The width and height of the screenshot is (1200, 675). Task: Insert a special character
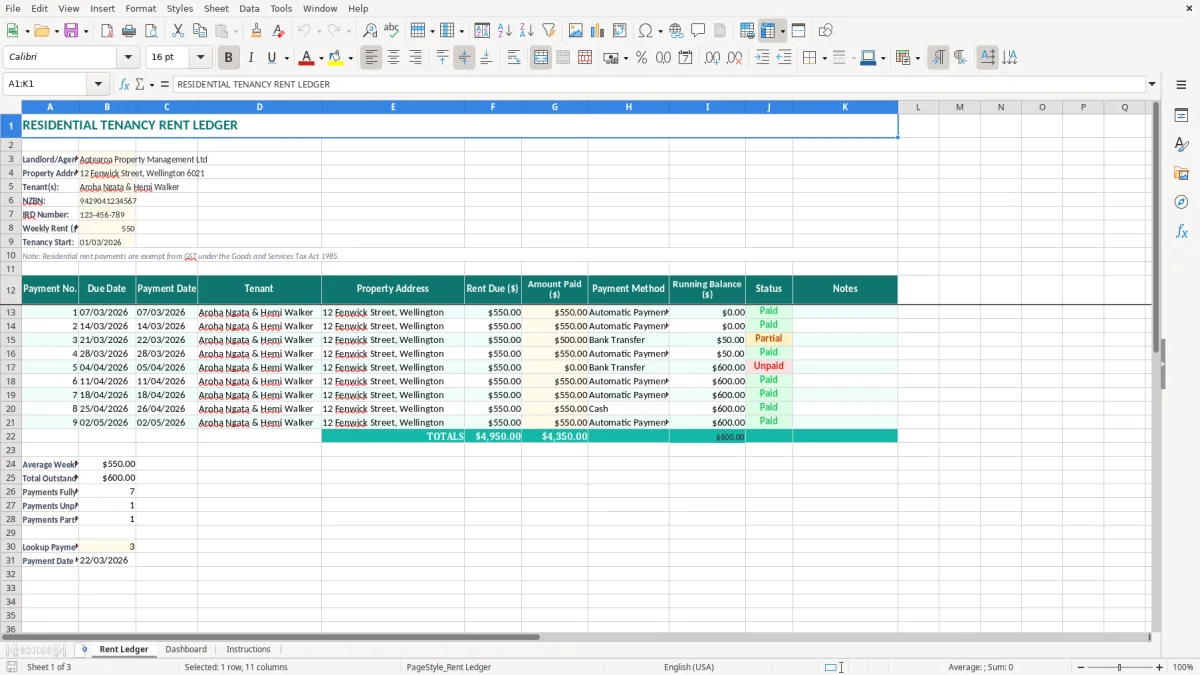[x=645, y=31]
